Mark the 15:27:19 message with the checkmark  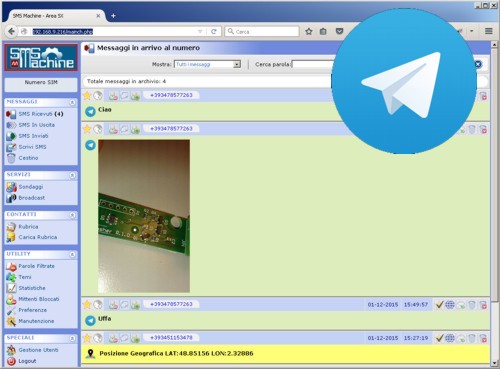439,338
